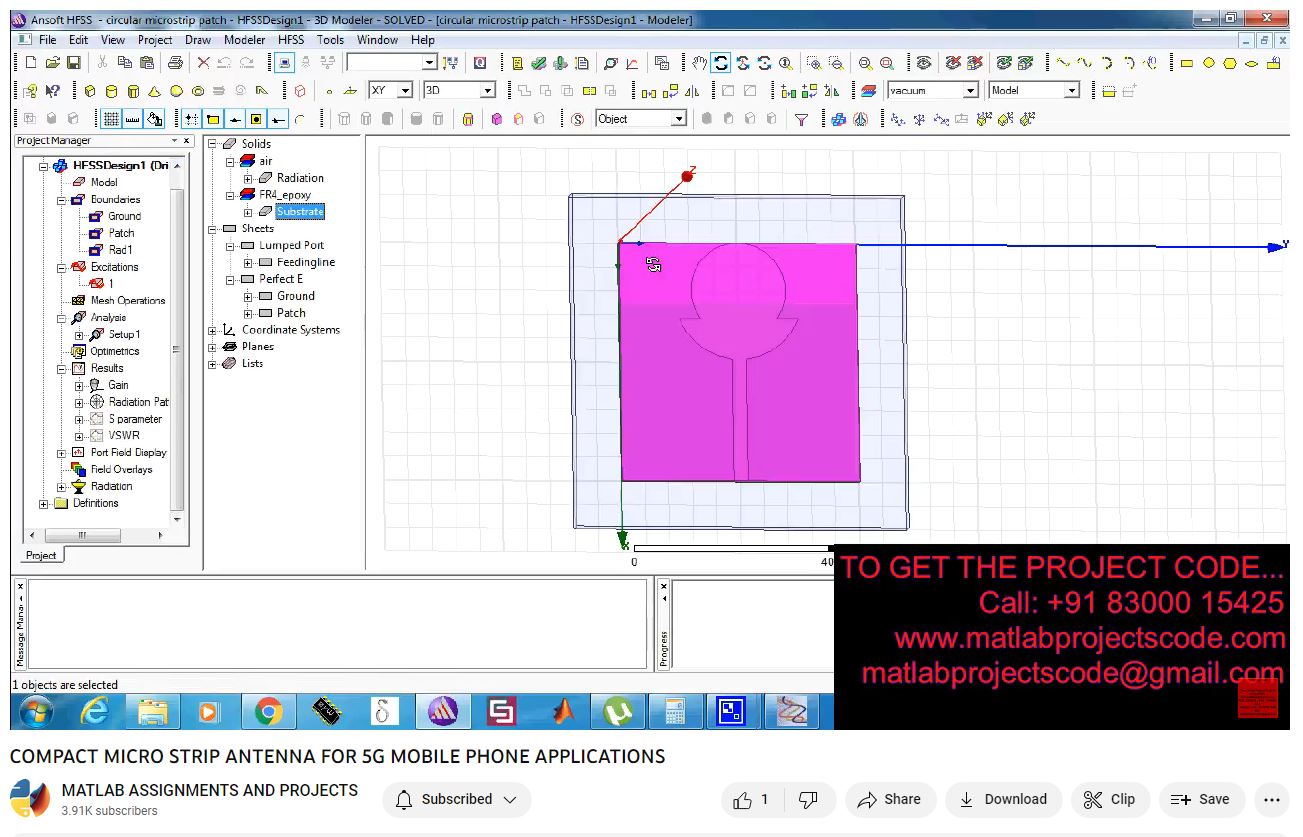Click the highlighted Rotate view tool

pyautogui.click(x=721, y=63)
